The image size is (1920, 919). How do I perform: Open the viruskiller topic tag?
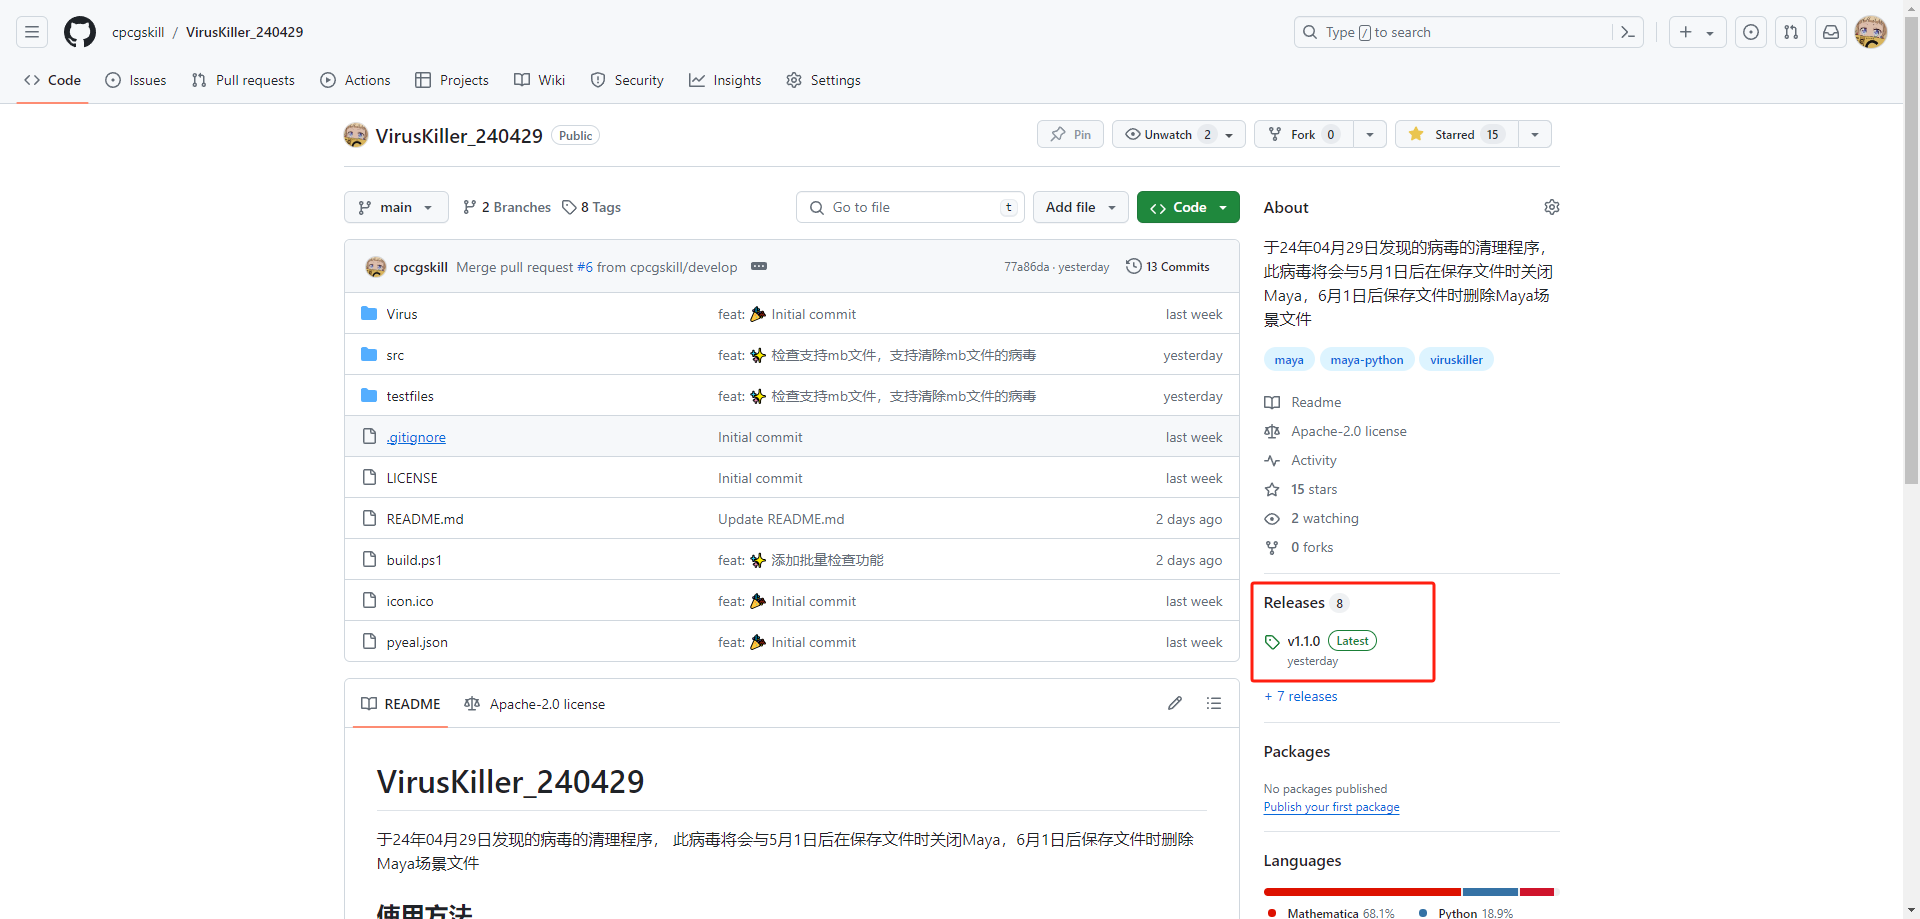[1456, 360]
